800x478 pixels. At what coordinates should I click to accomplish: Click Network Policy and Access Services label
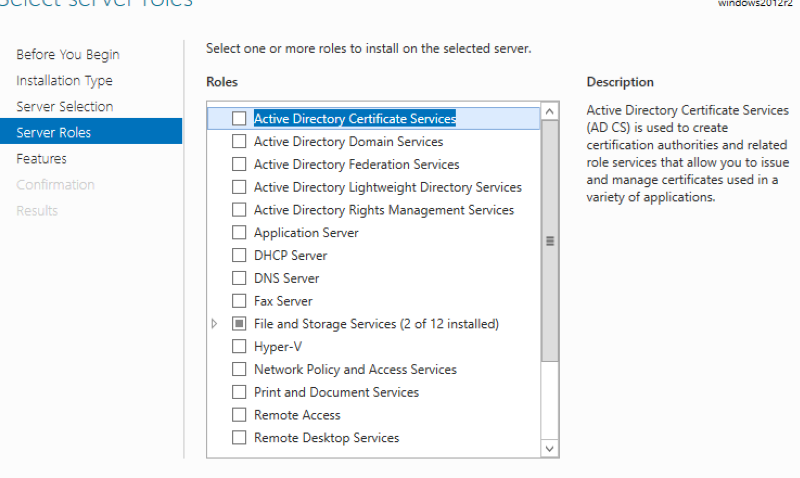click(355, 369)
